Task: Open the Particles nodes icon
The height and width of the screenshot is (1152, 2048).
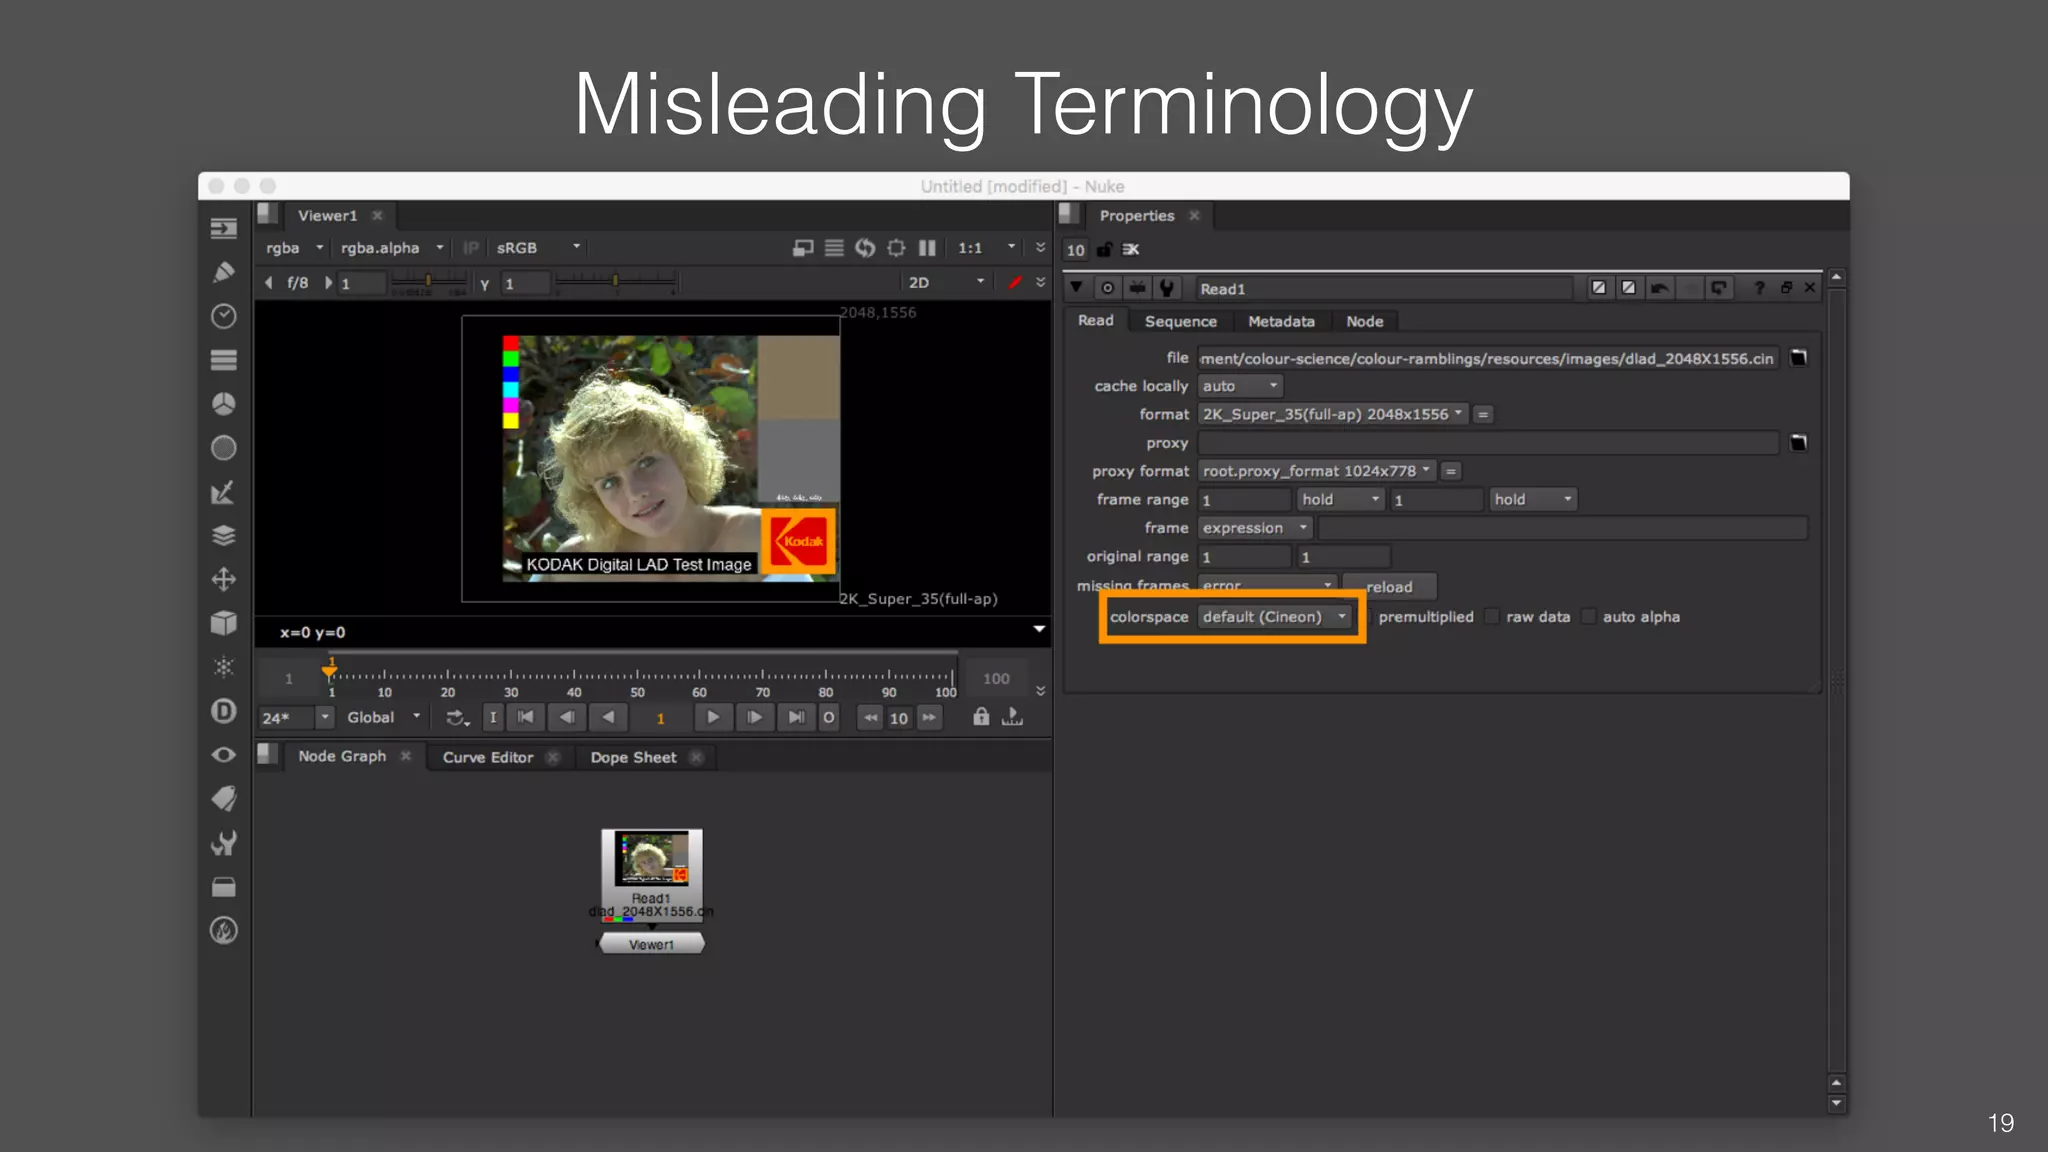Action: (224, 667)
